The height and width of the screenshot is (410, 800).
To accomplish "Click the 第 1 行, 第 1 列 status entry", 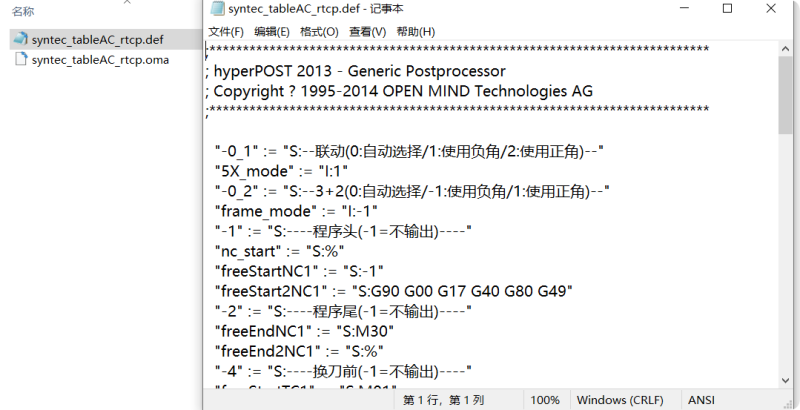I will point(443,400).
